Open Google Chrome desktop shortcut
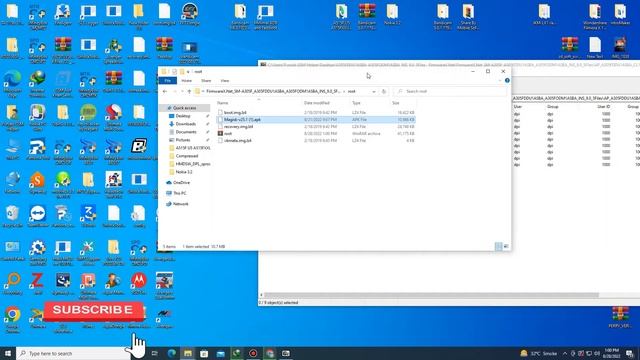The width and height of the screenshot is (640, 360). 13,318
